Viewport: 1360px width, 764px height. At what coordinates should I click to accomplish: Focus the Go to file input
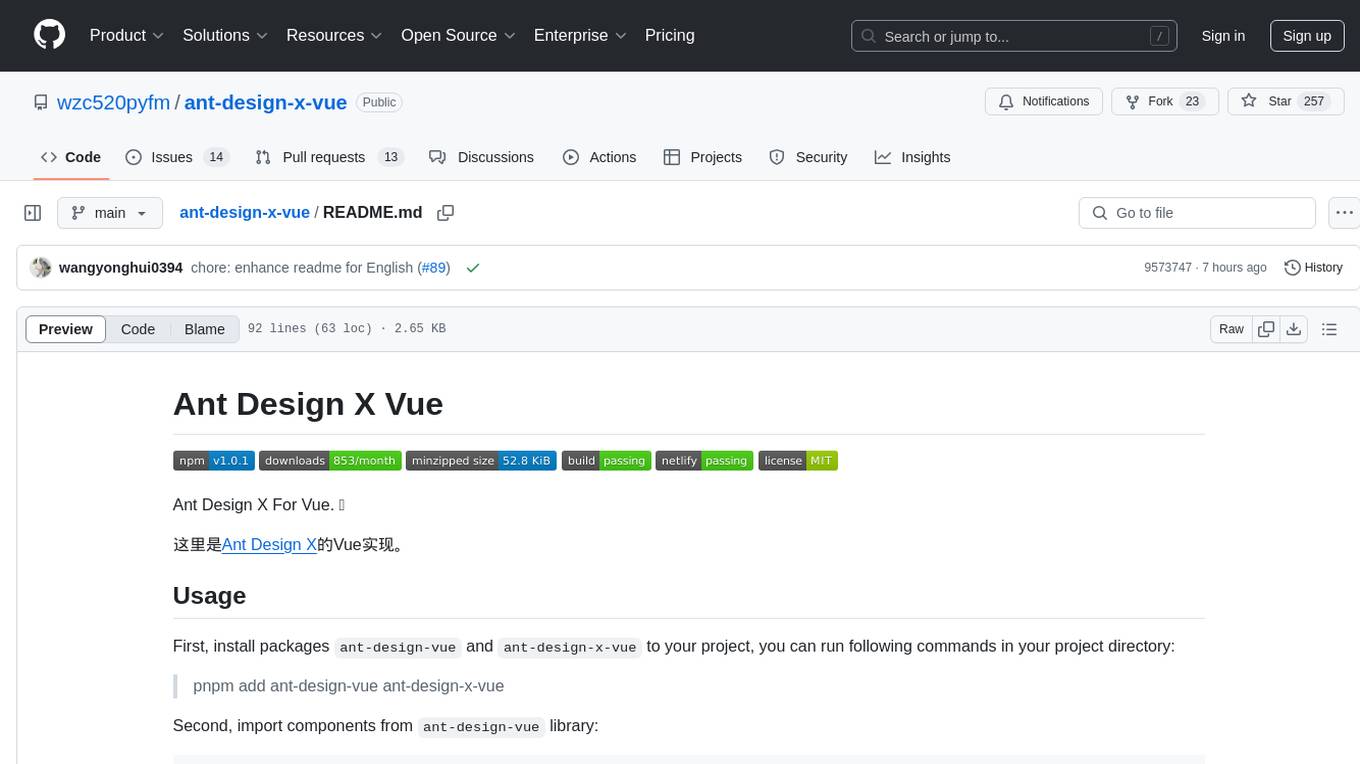tap(1197, 213)
